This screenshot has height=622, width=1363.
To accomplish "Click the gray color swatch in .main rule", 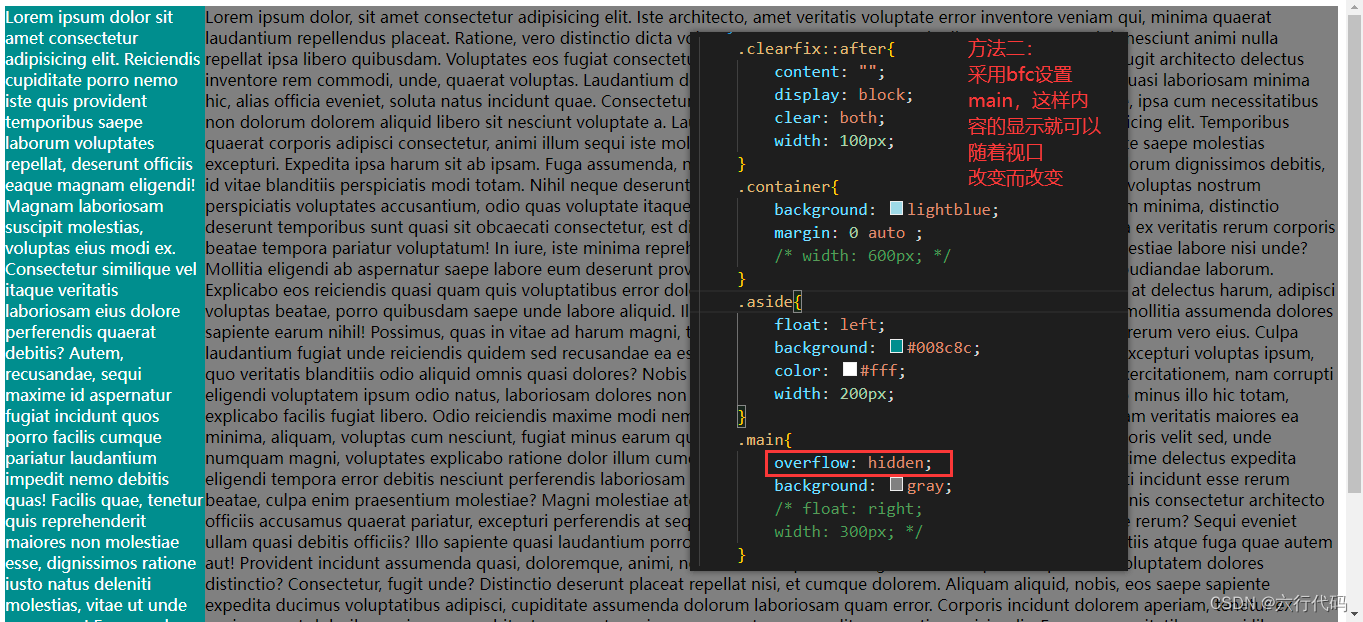I will click(x=896, y=485).
